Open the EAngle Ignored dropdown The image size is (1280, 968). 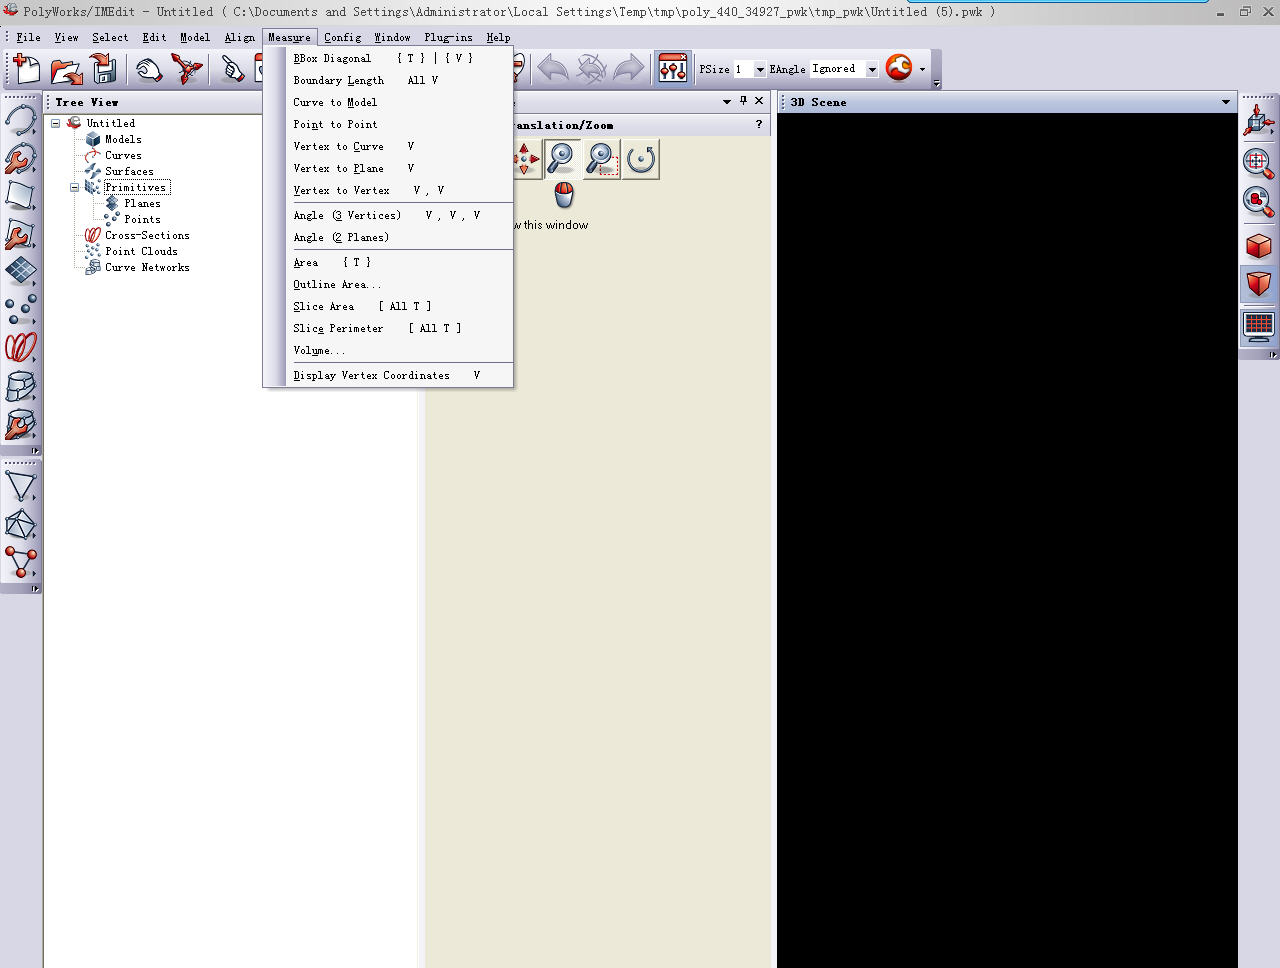point(872,69)
